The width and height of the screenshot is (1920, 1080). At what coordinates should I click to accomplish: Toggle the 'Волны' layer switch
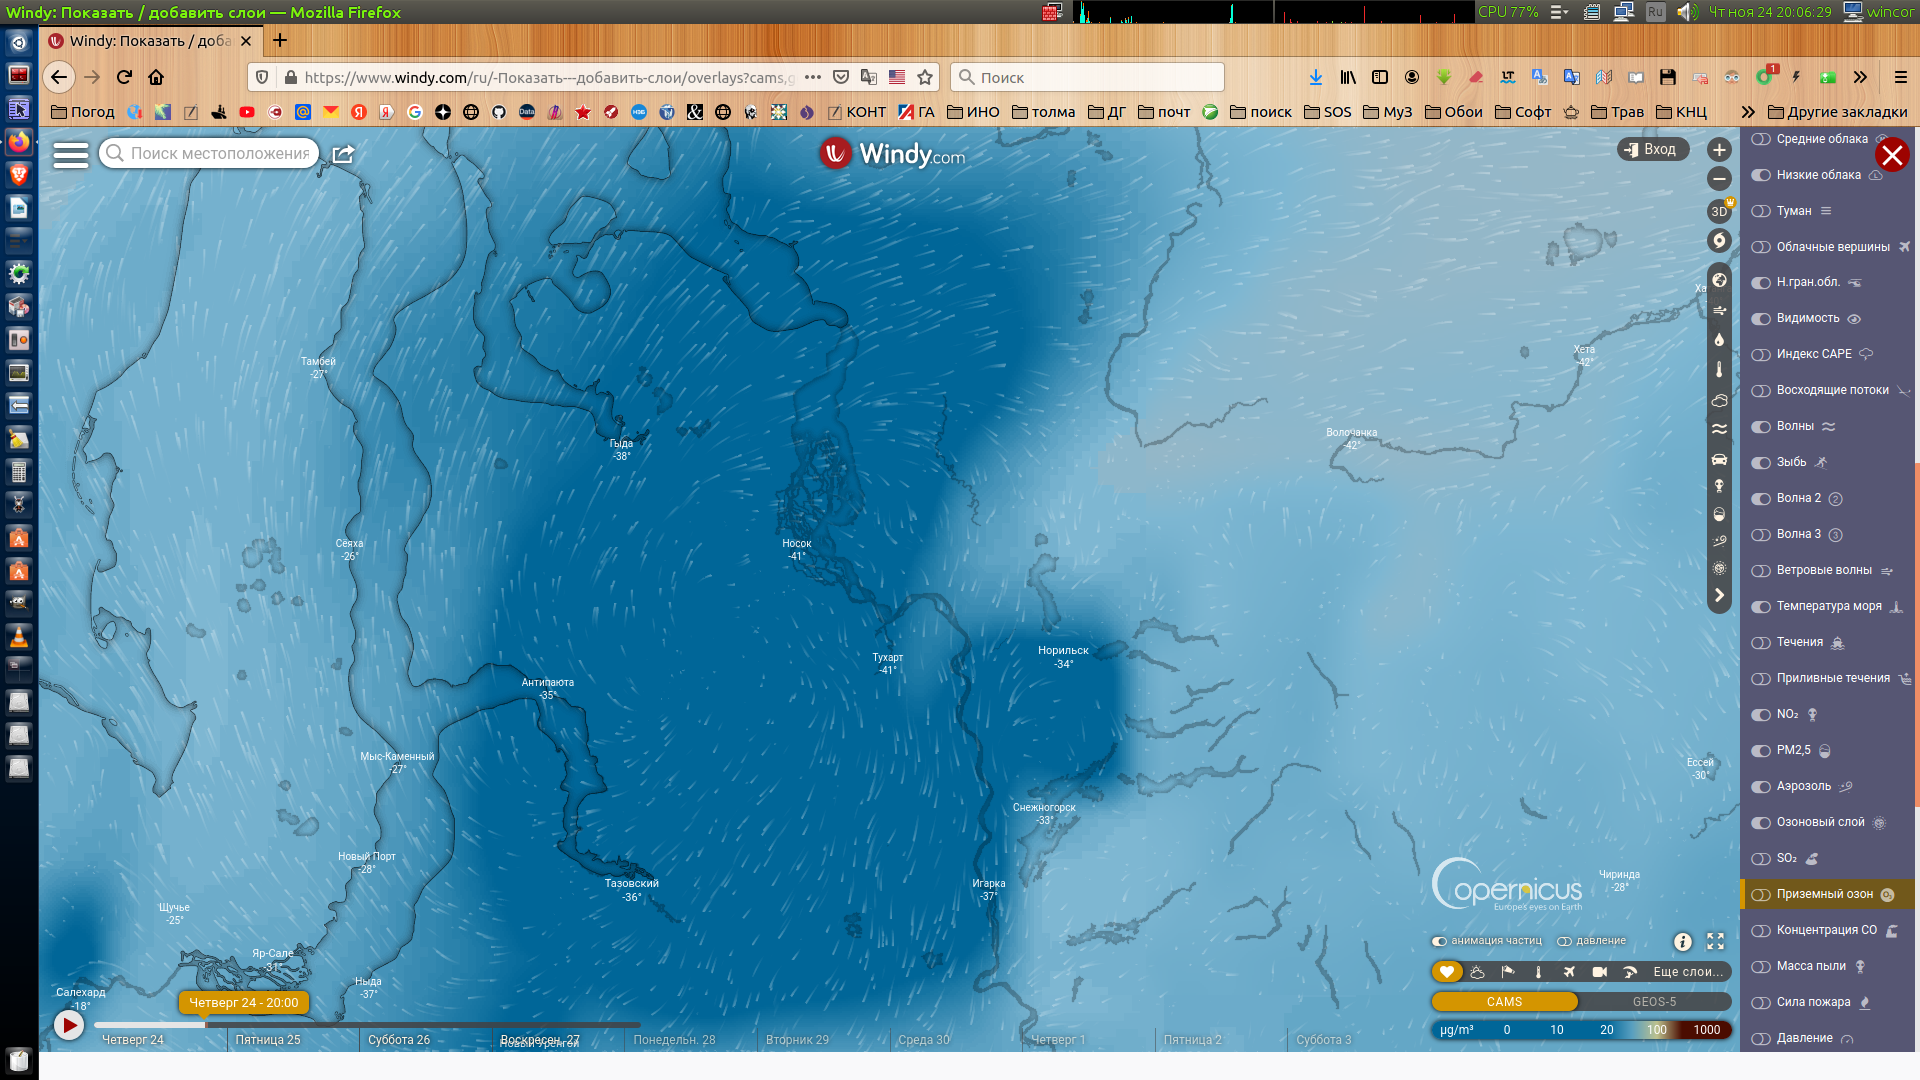coord(1761,427)
